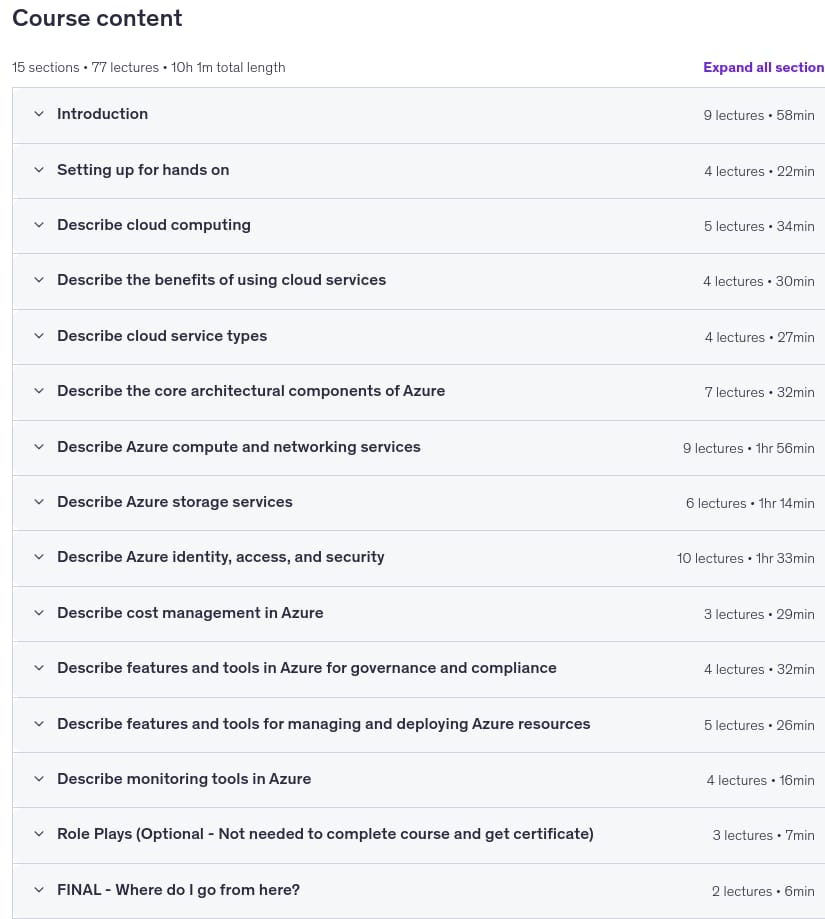Image resolution: width=825 pixels, height=919 pixels.
Task: Expand Describe cloud service types chevron
Action: coord(39,336)
